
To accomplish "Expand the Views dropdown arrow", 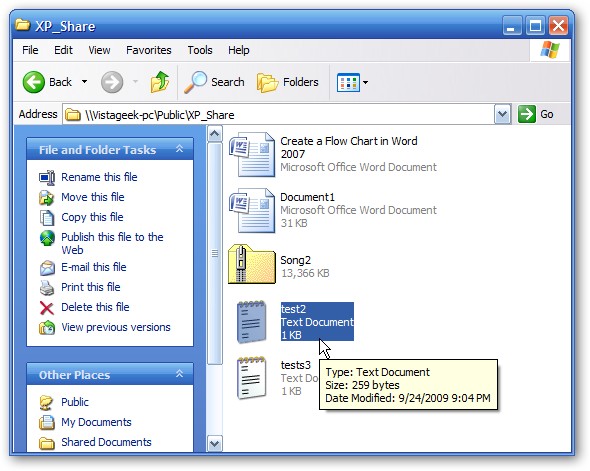I will (365, 82).
